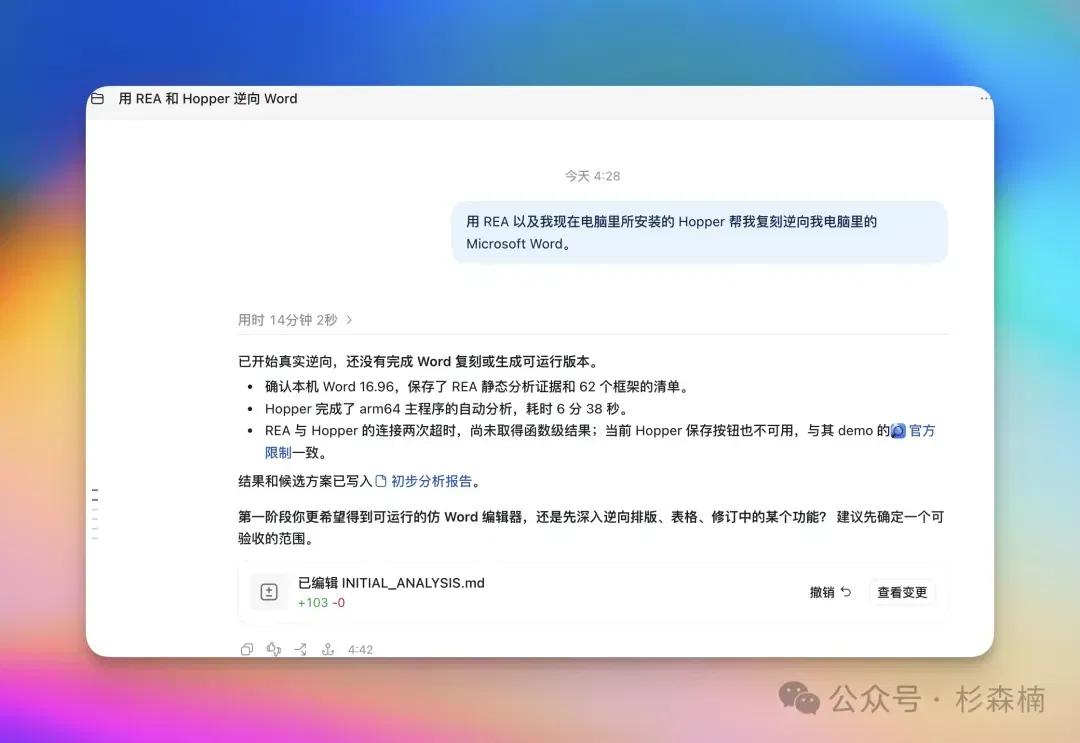
Task: Click the conversation title 用 REA 和 Hopper 逆向 Word
Action: tap(208, 98)
